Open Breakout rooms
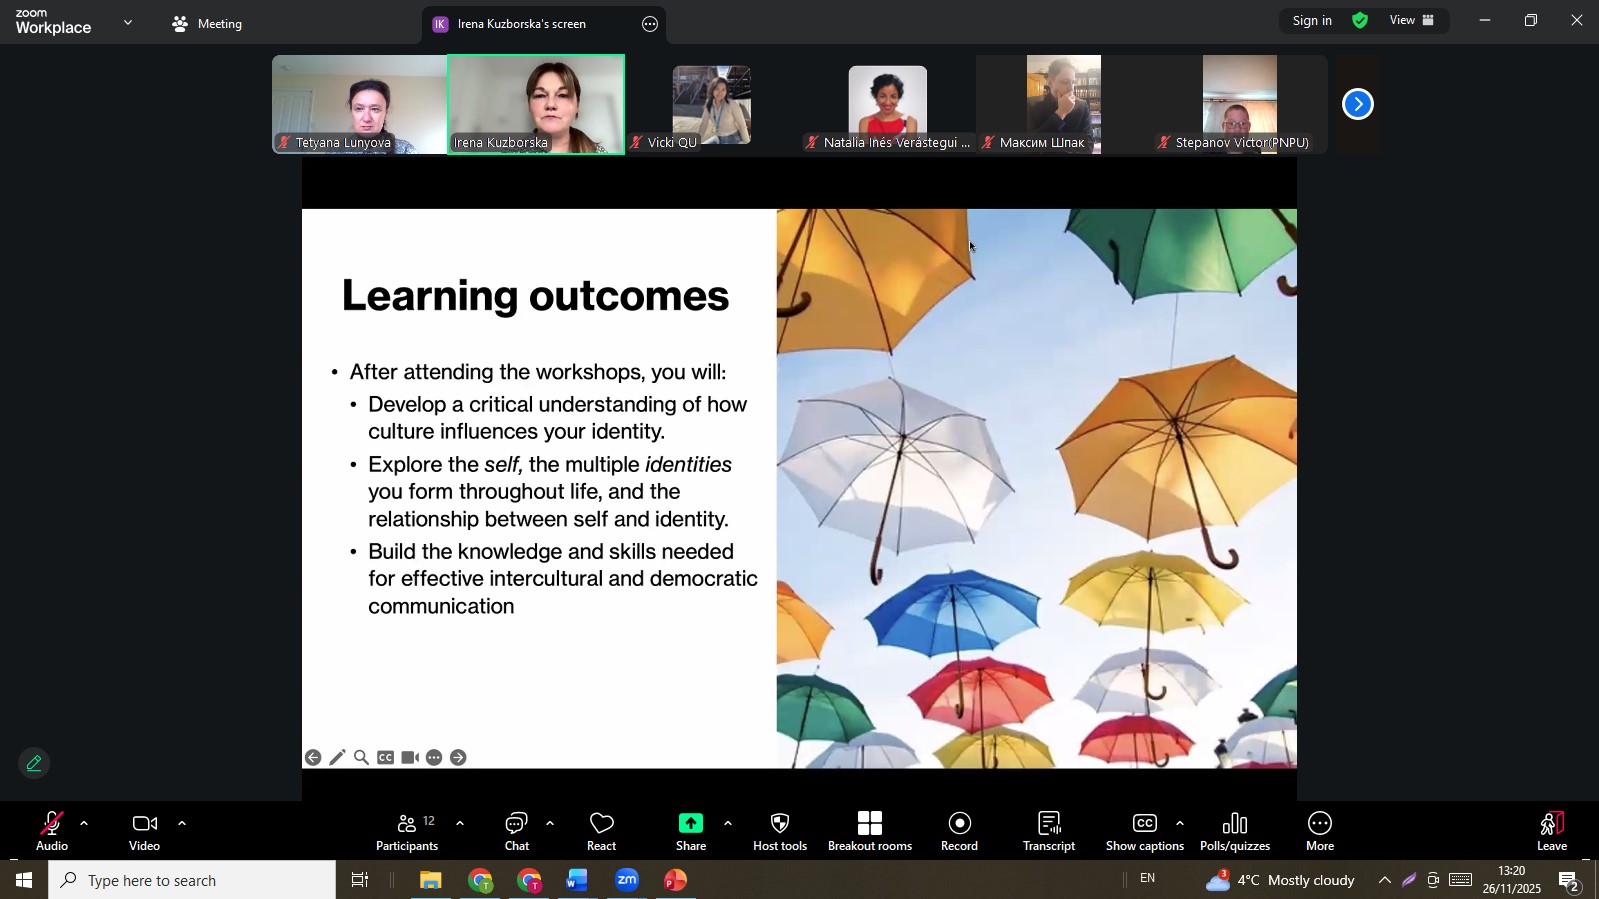The width and height of the screenshot is (1599, 899). (869, 831)
